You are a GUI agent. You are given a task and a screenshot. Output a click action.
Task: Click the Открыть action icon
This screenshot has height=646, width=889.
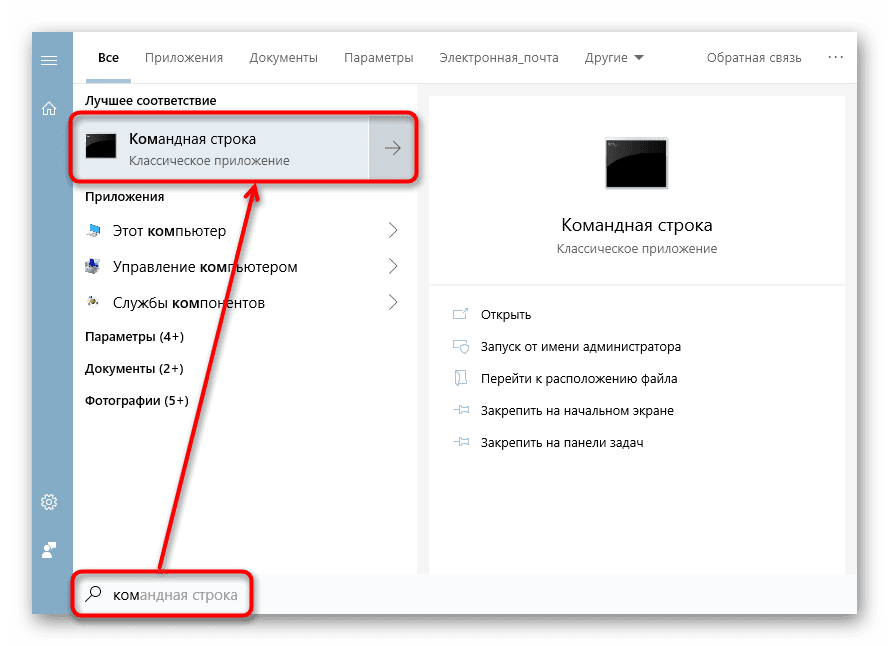tap(460, 314)
